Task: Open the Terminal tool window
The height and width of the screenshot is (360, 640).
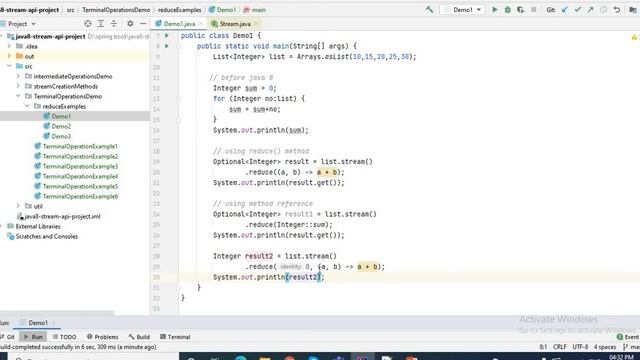Action: click(175, 337)
